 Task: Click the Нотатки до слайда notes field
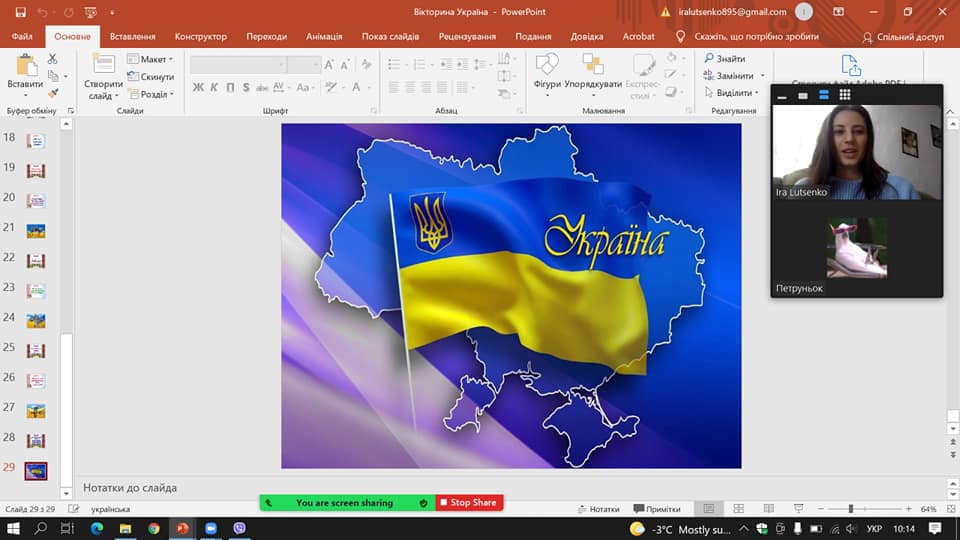pyautogui.click(x=511, y=488)
